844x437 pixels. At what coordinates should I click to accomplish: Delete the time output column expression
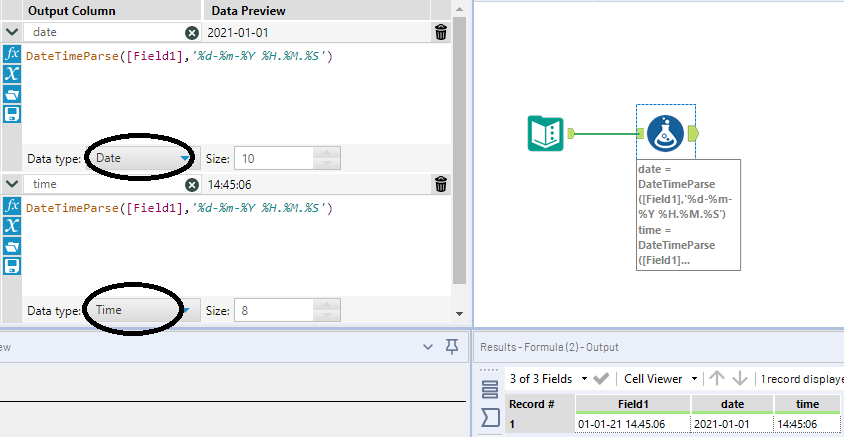click(x=441, y=184)
